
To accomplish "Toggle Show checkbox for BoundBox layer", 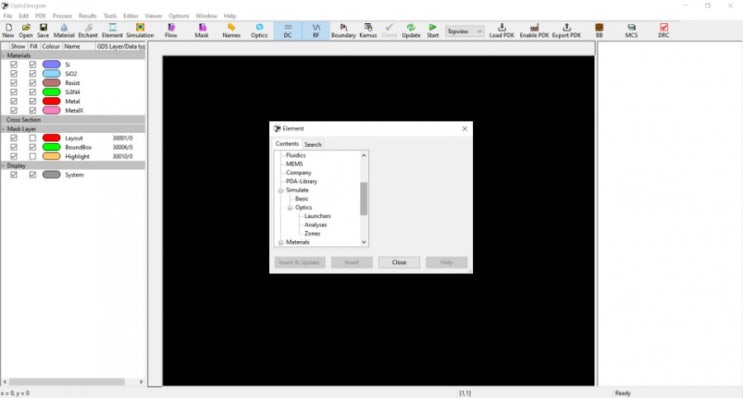I will tap(14, 147).
